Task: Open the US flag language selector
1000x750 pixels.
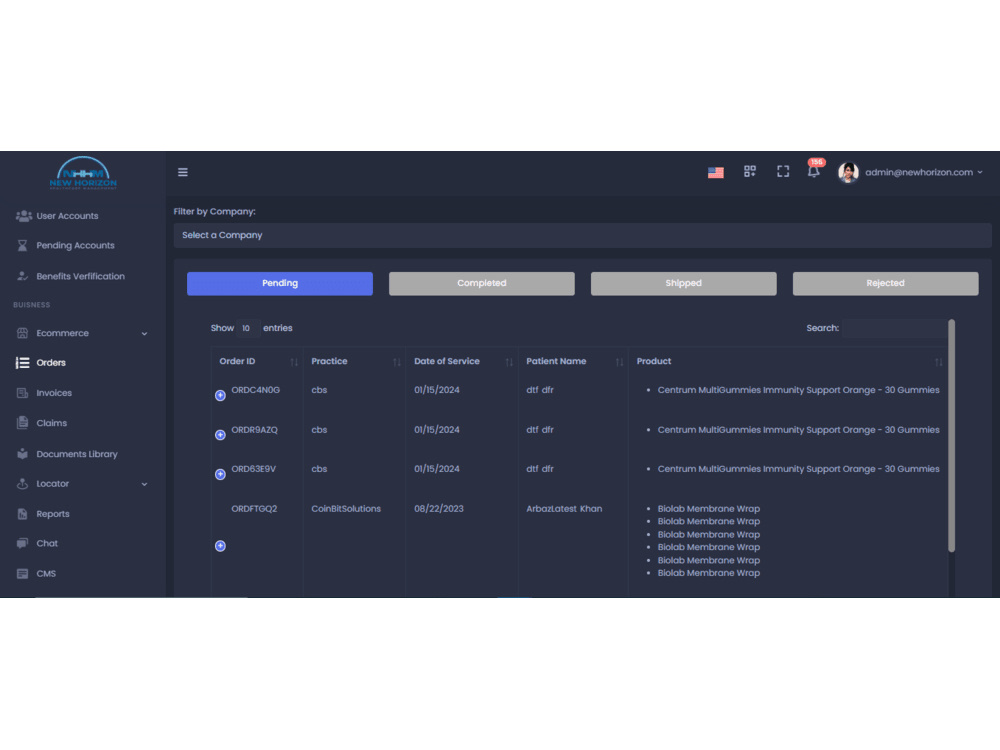Action: click(x=716, y=172)
